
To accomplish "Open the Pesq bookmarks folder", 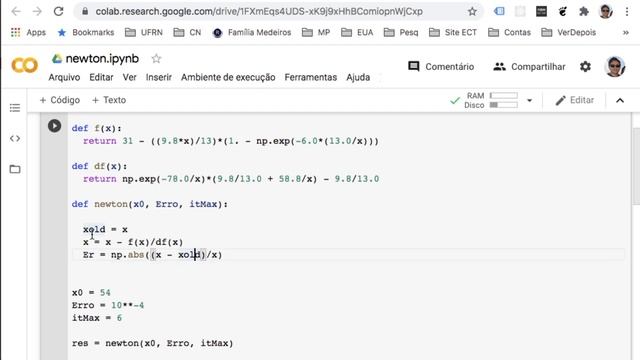I will (401, 32).
